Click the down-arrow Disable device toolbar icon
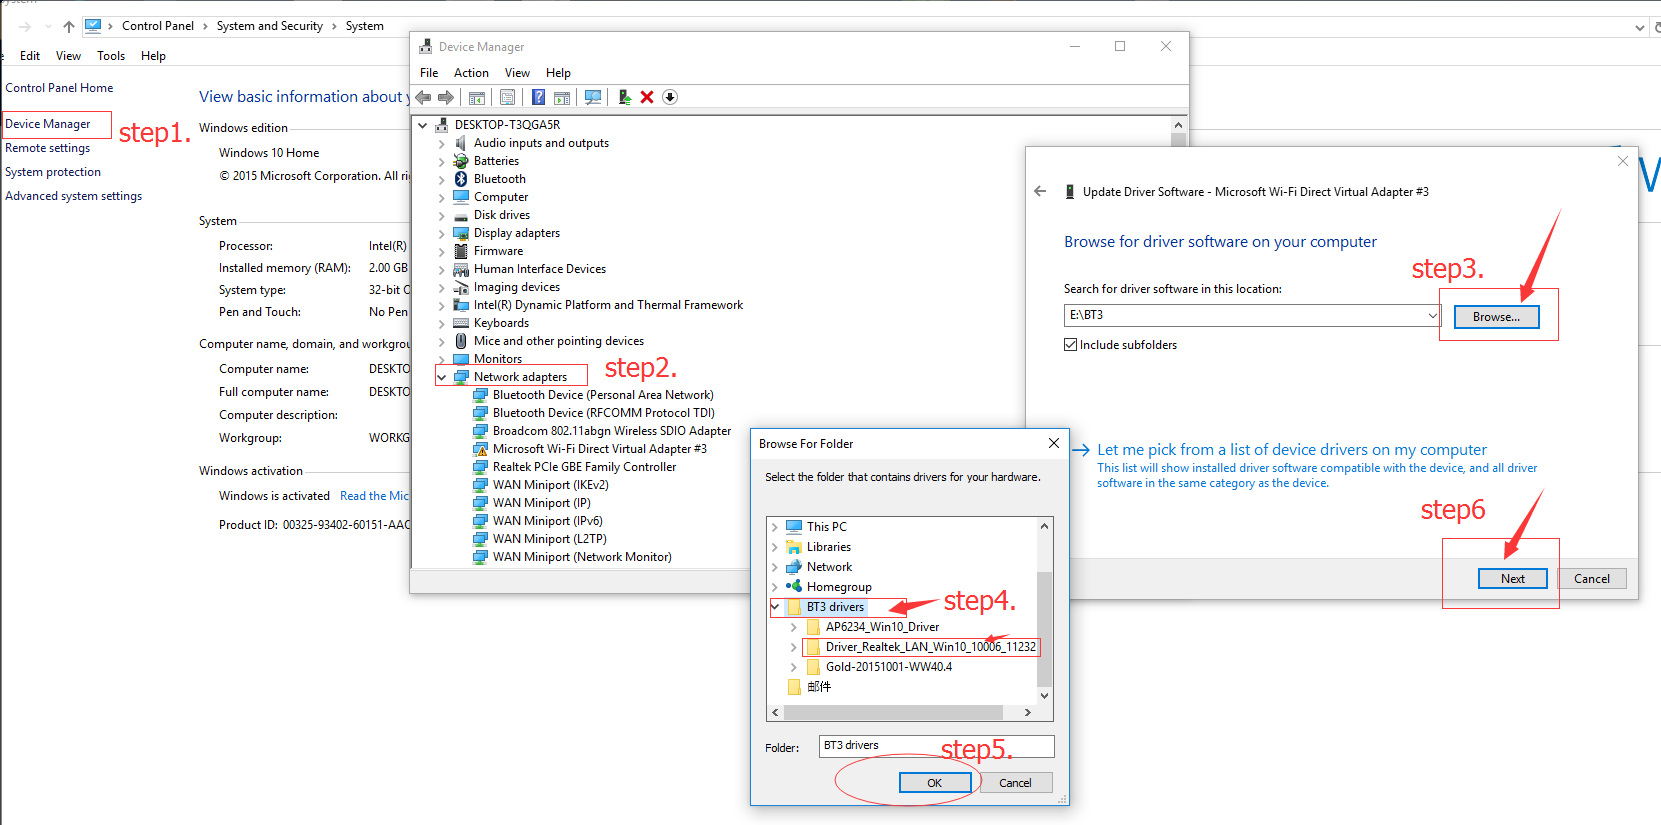This screenshot has height=825, width=1661. coord(670,97)
